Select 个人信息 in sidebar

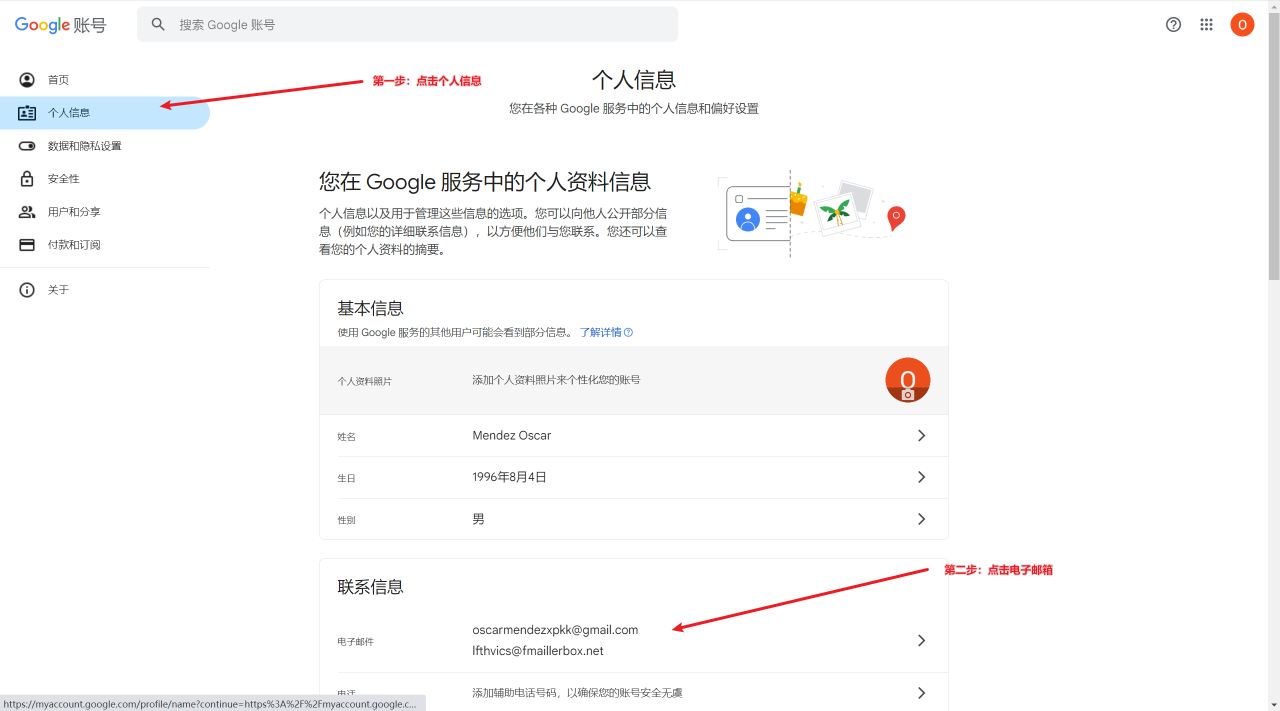[69, 113]
